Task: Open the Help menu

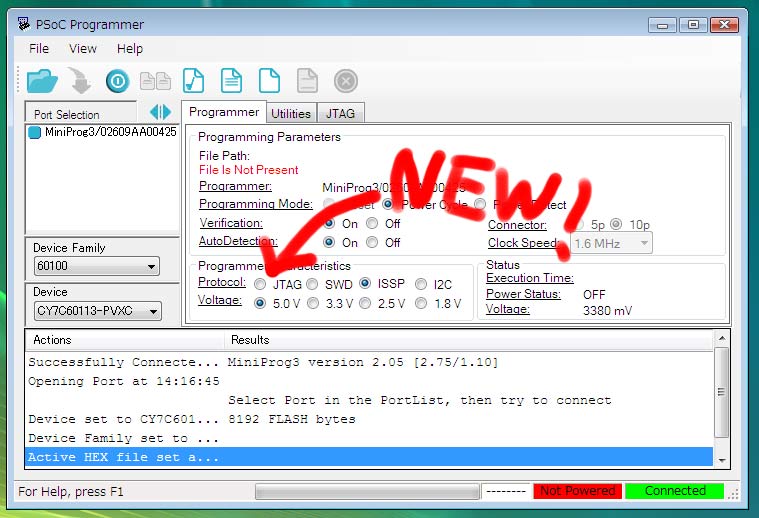Action: [x=130, y=48]
